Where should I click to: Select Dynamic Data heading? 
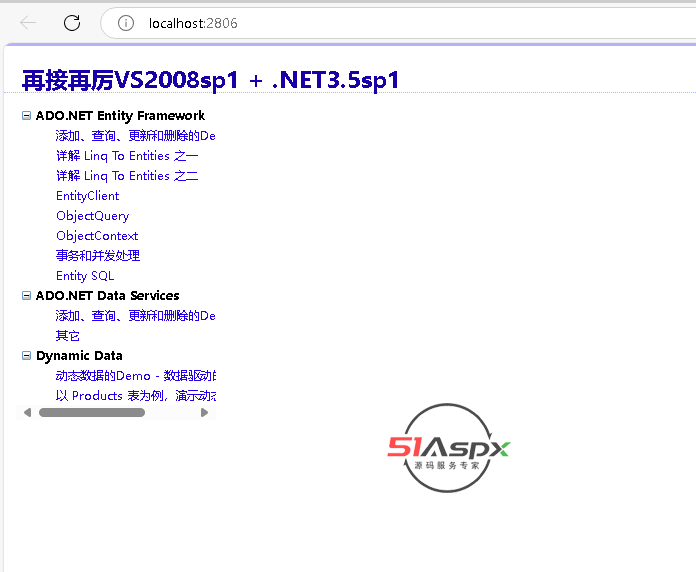(x=79, y=356)
